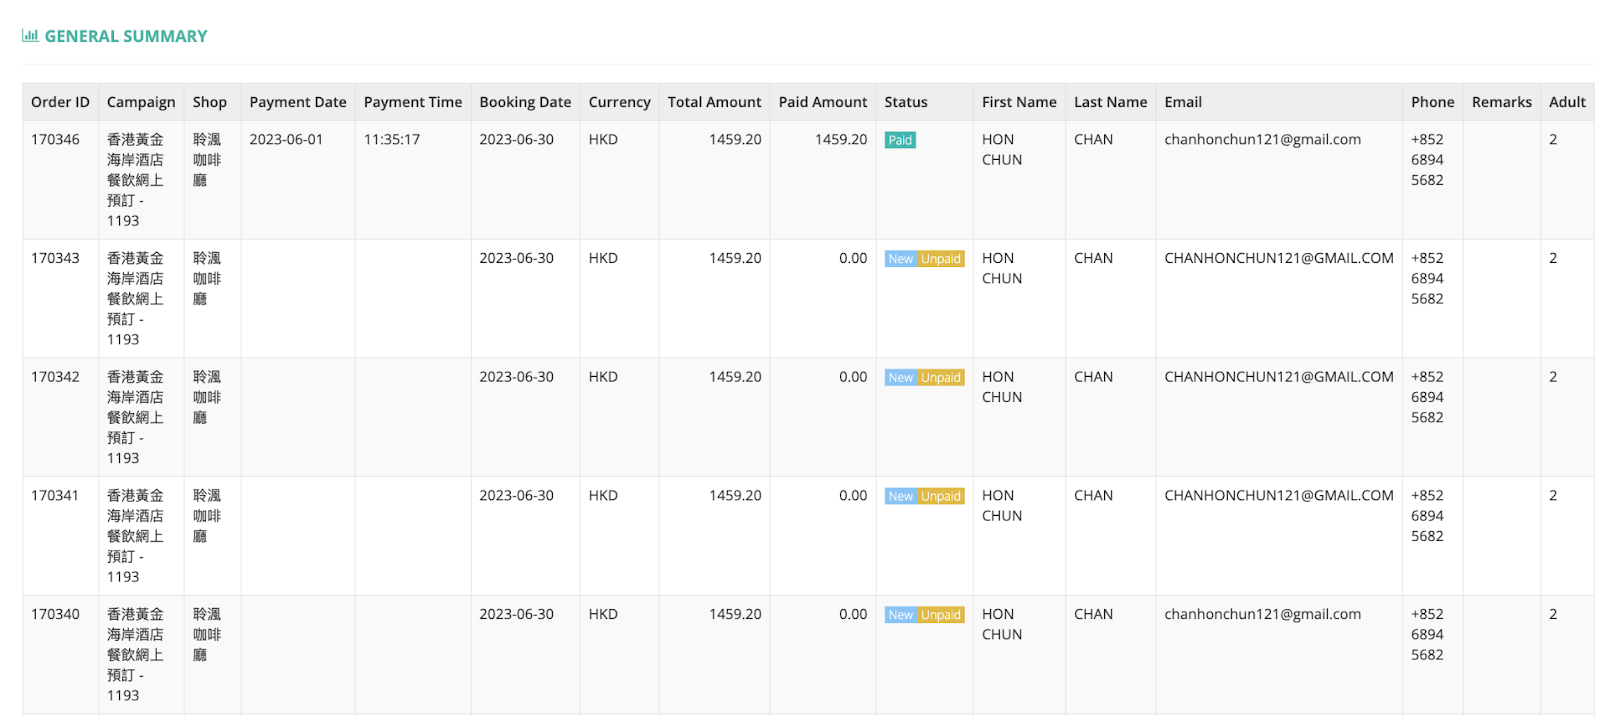The image size is (1600, 716).
Task: Click last name CHAN of order 170340
Action: (1093, 614)
